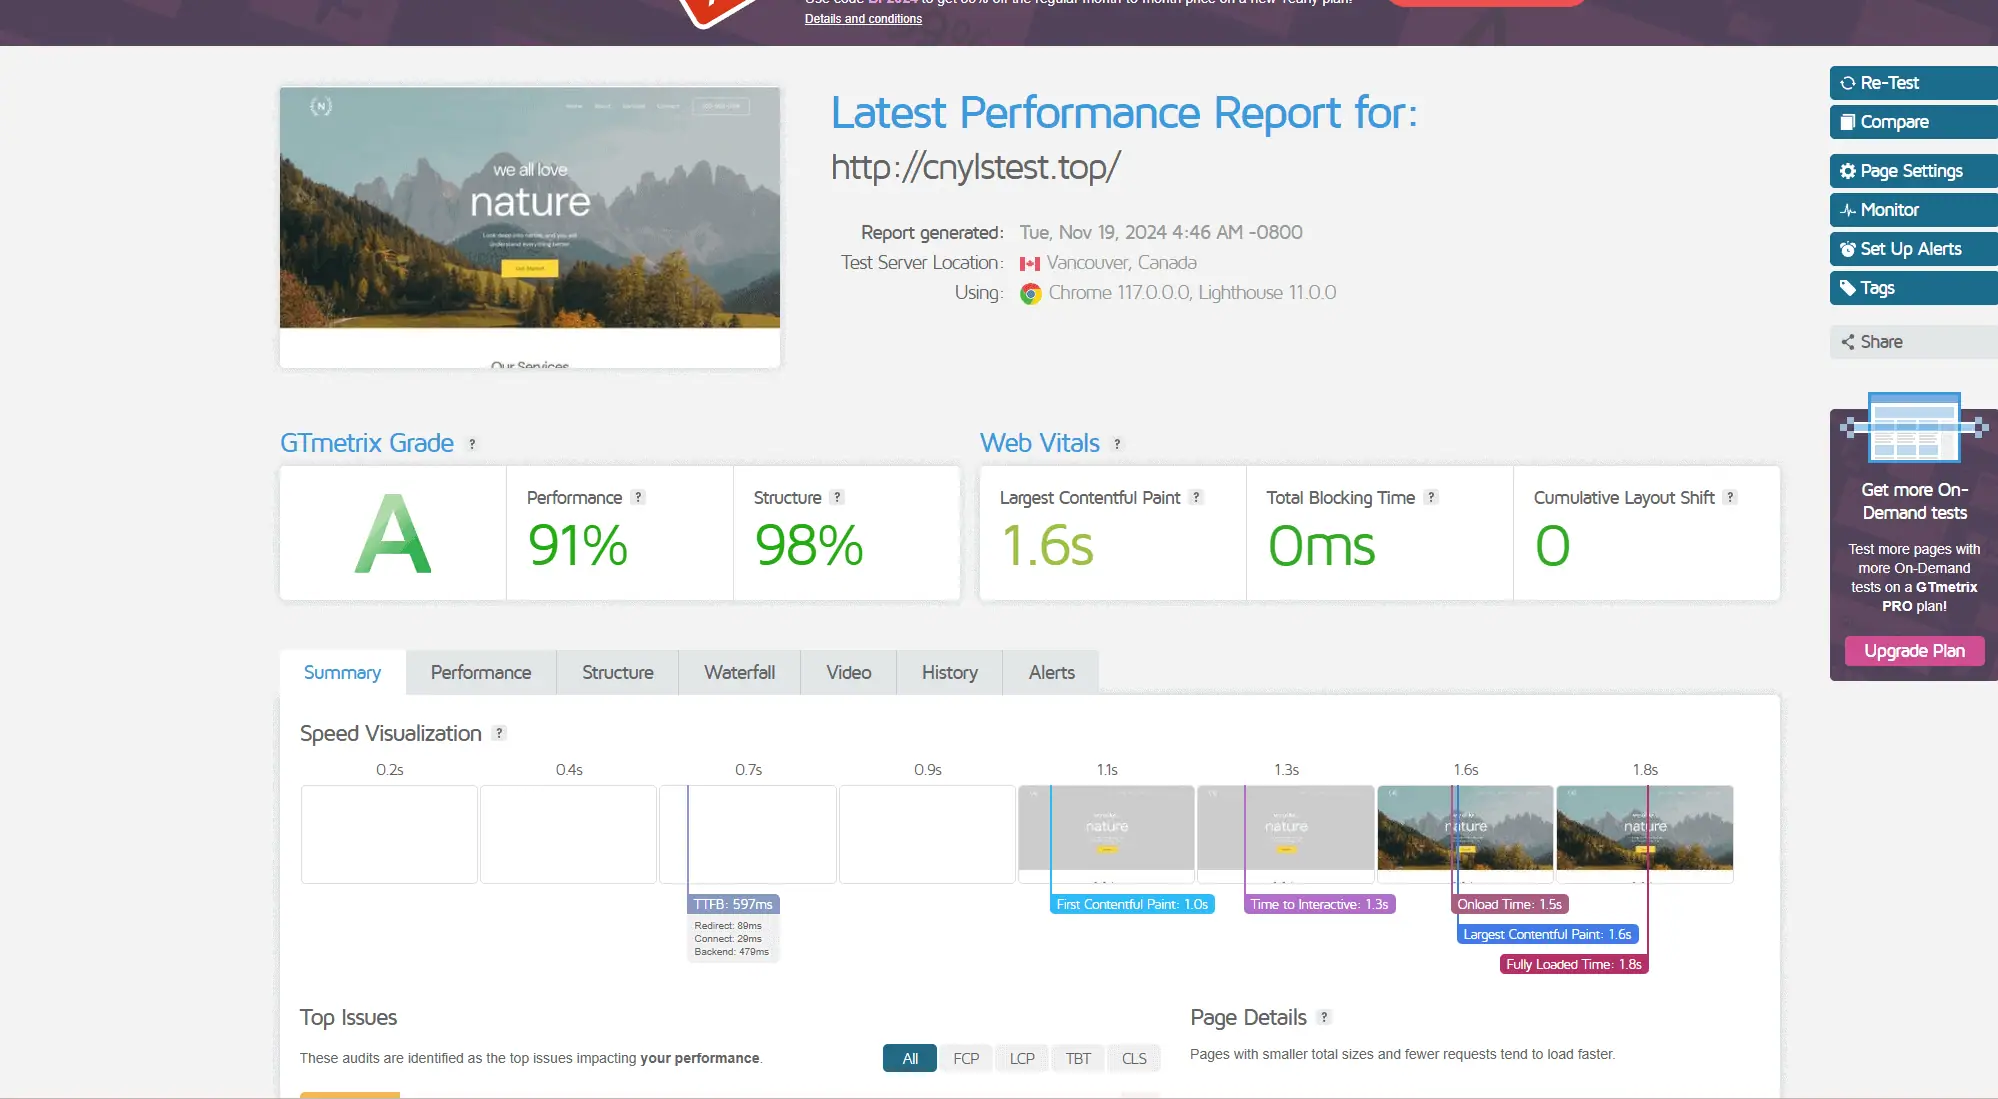The height and width of the screenshot is (1099, 1998).
Task: Click the website screenshot thumbnail
Action: point(530,227)
